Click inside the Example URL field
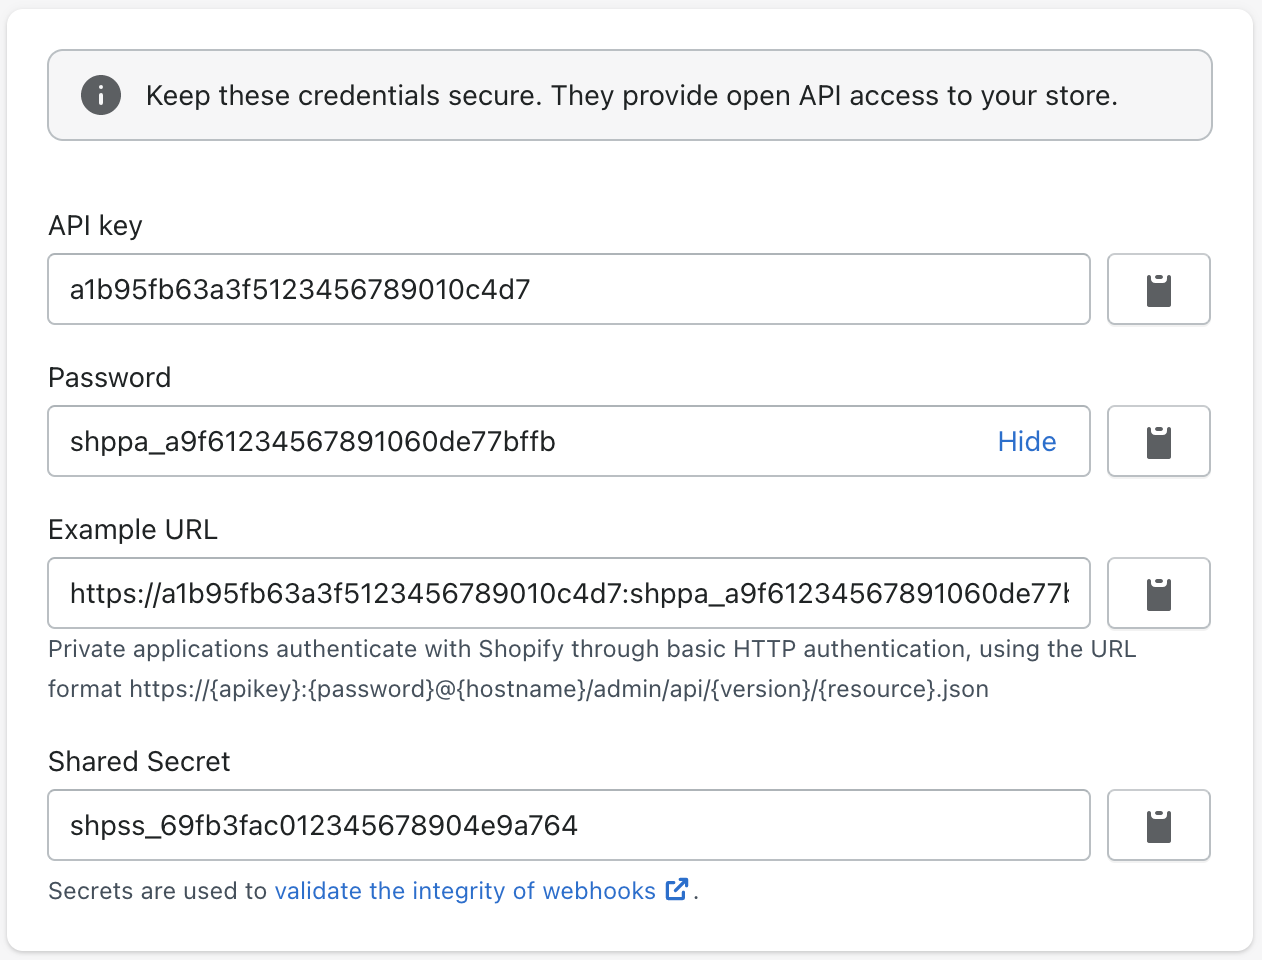 [x=569, y=593]
